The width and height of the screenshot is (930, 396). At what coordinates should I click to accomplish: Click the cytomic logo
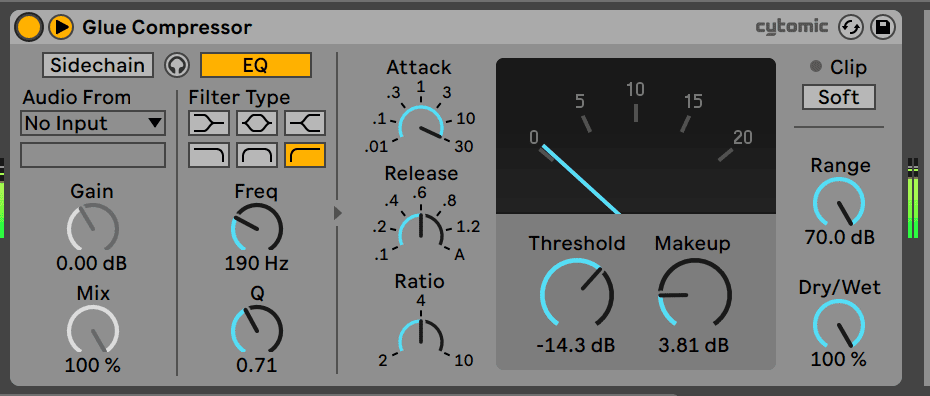tap(792, 27)
